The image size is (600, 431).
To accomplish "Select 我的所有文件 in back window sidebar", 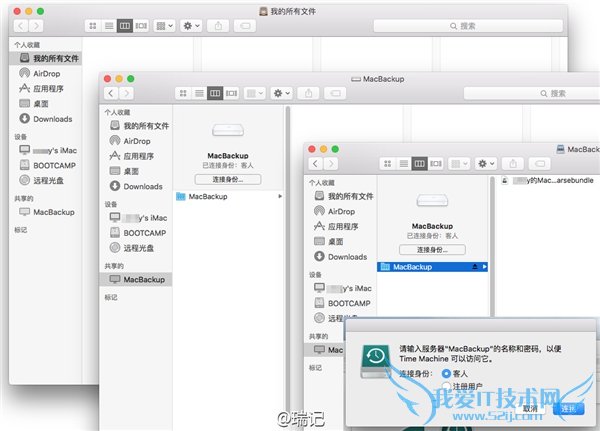I will click(46, 58).
